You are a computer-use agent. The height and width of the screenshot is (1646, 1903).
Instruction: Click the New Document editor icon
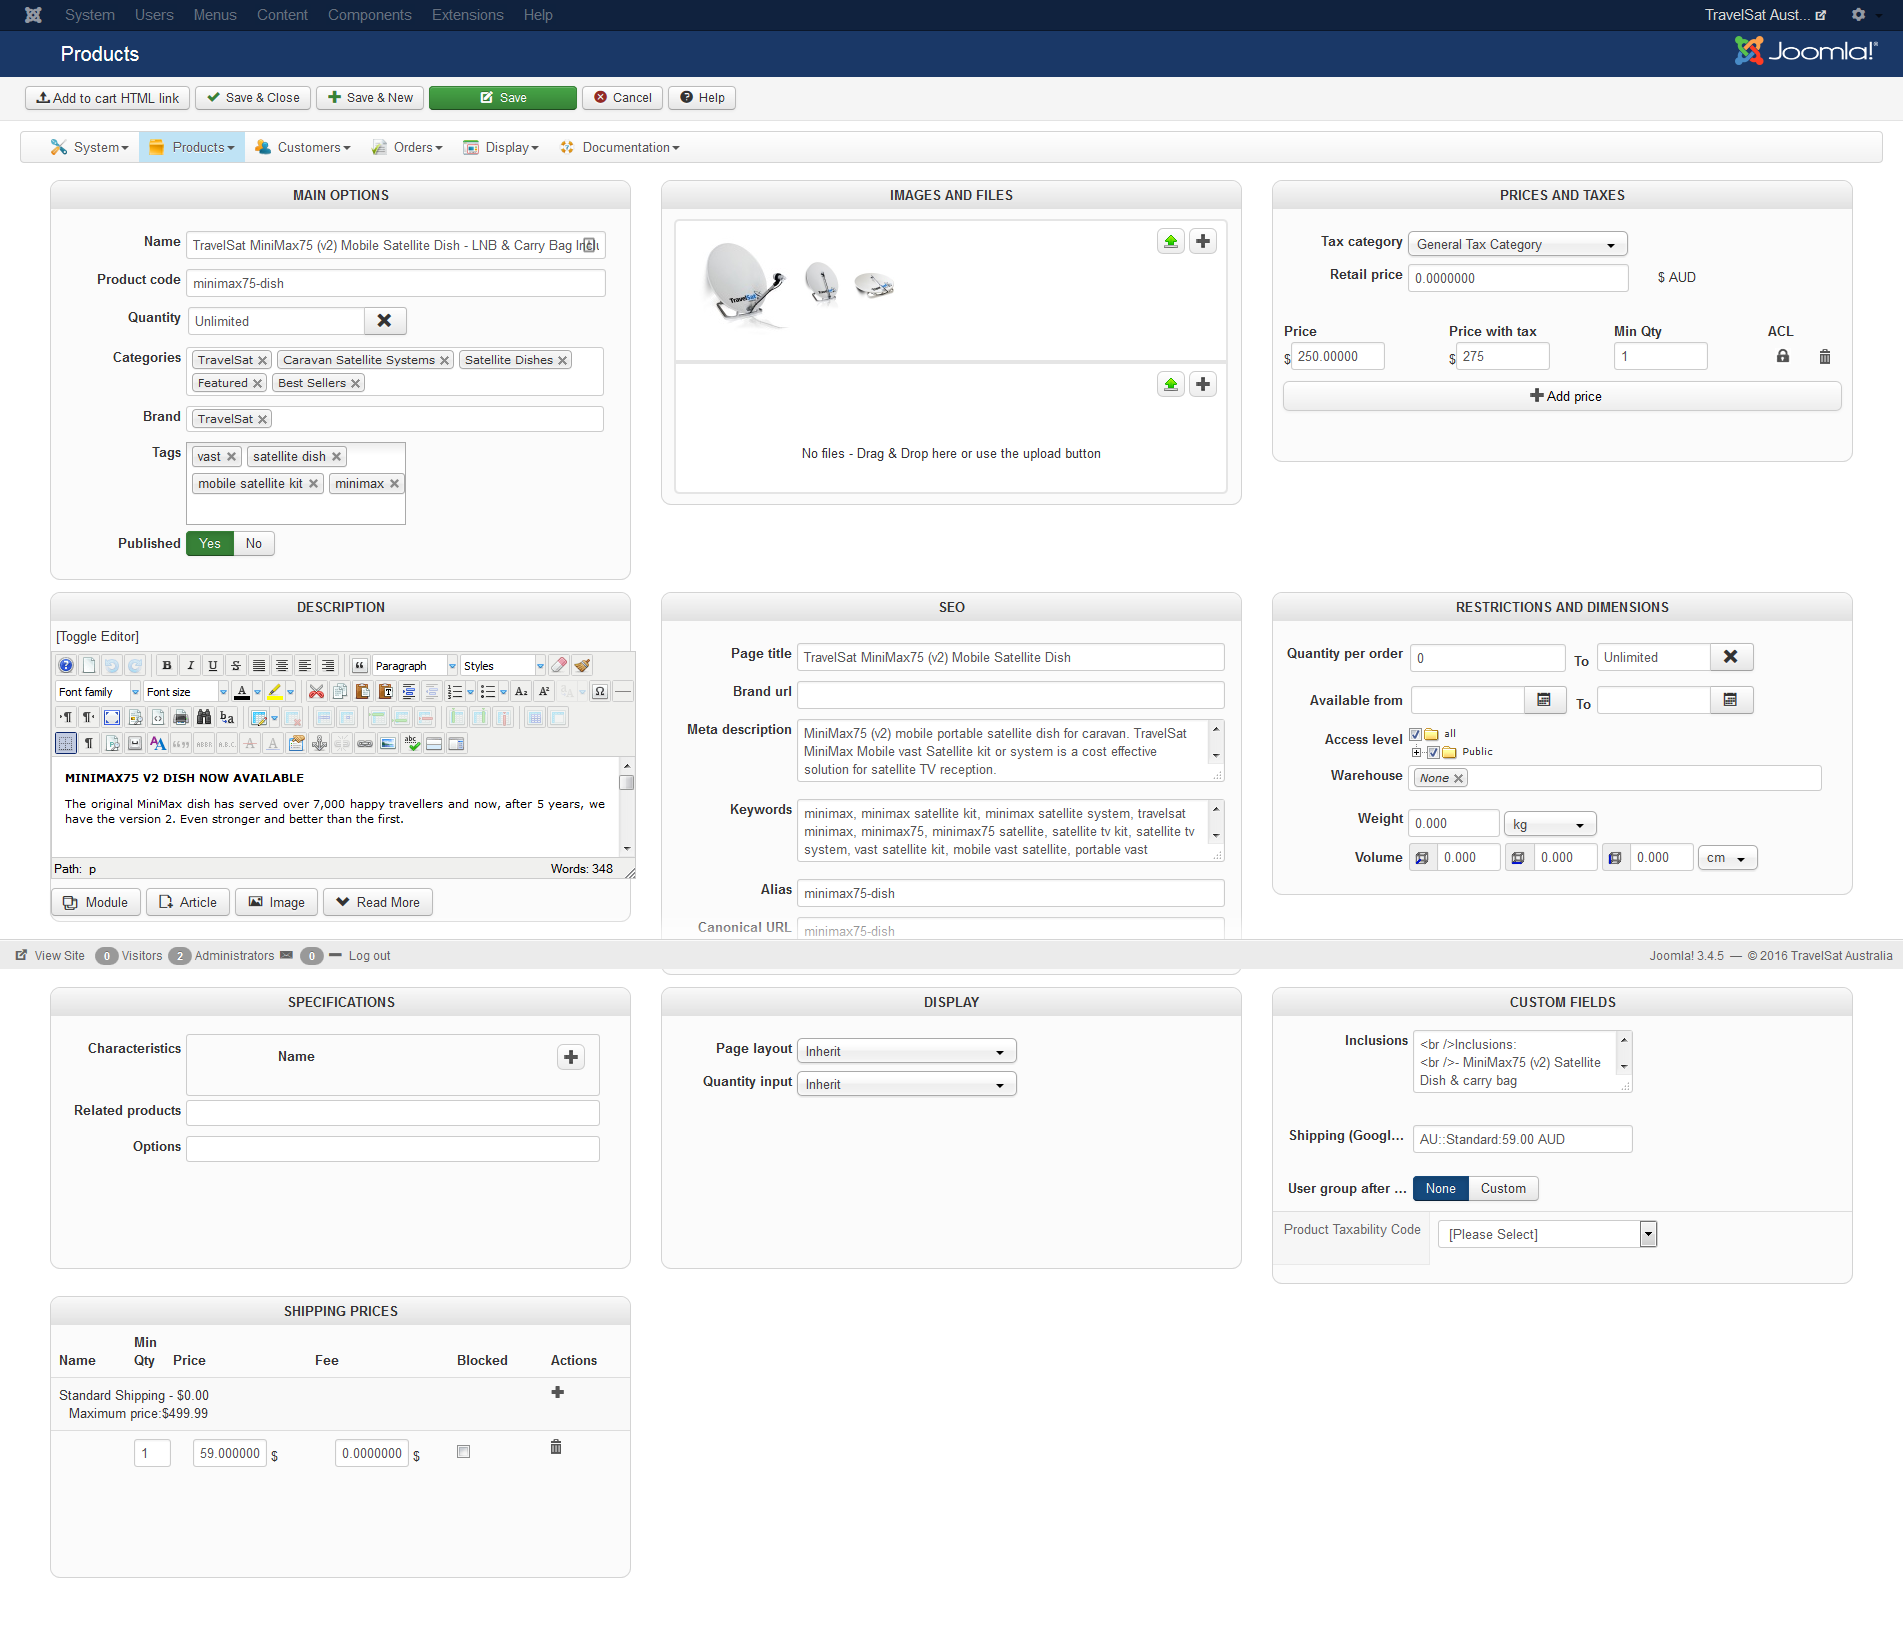tap(89, 666)
